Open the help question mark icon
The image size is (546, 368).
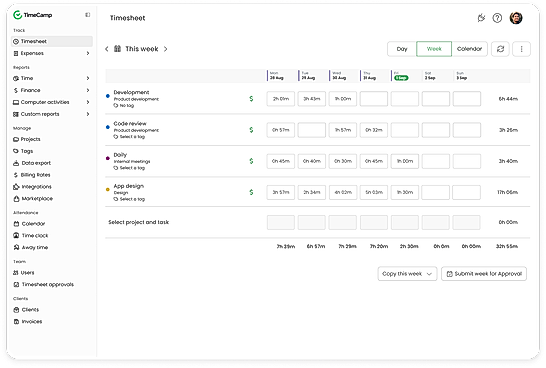(497, 18)
